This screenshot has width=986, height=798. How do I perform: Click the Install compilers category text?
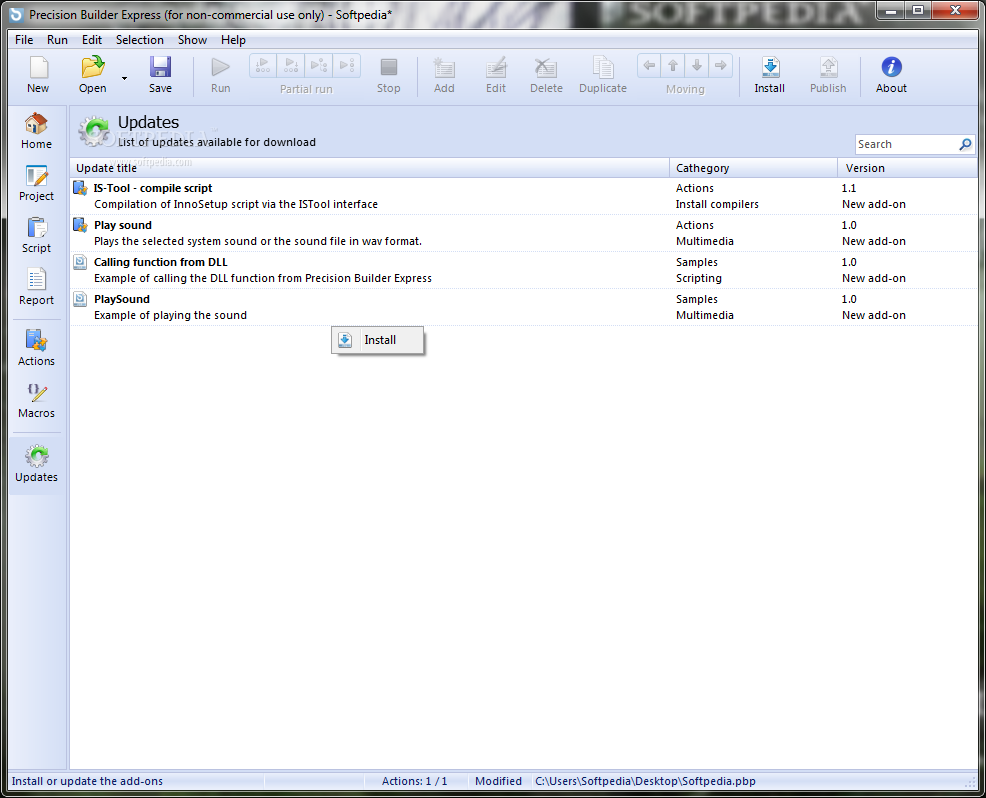717,204
